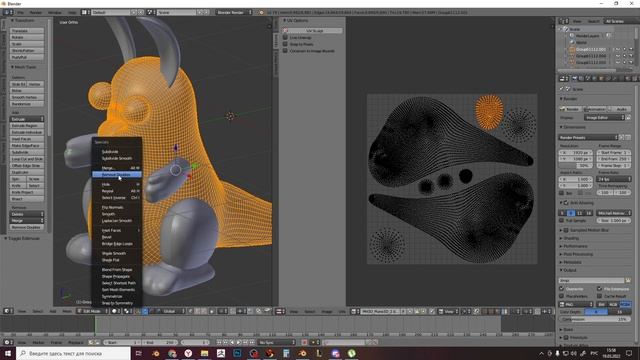The width and height of the screenshot is (640, 360).
Task: Toggle the Live Unwrap checkbox
Action: [285, 38]
